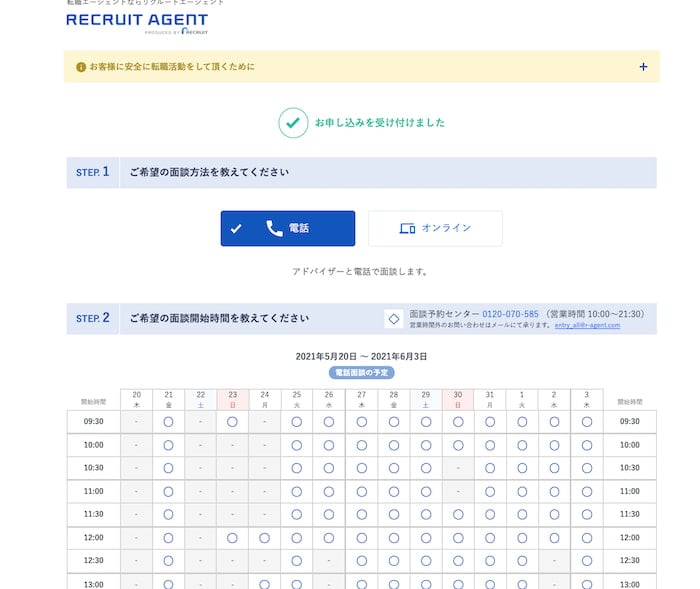The image size is (700, 589).
Task: Select 12:30 slot on May 25
Action: (296, 561)
